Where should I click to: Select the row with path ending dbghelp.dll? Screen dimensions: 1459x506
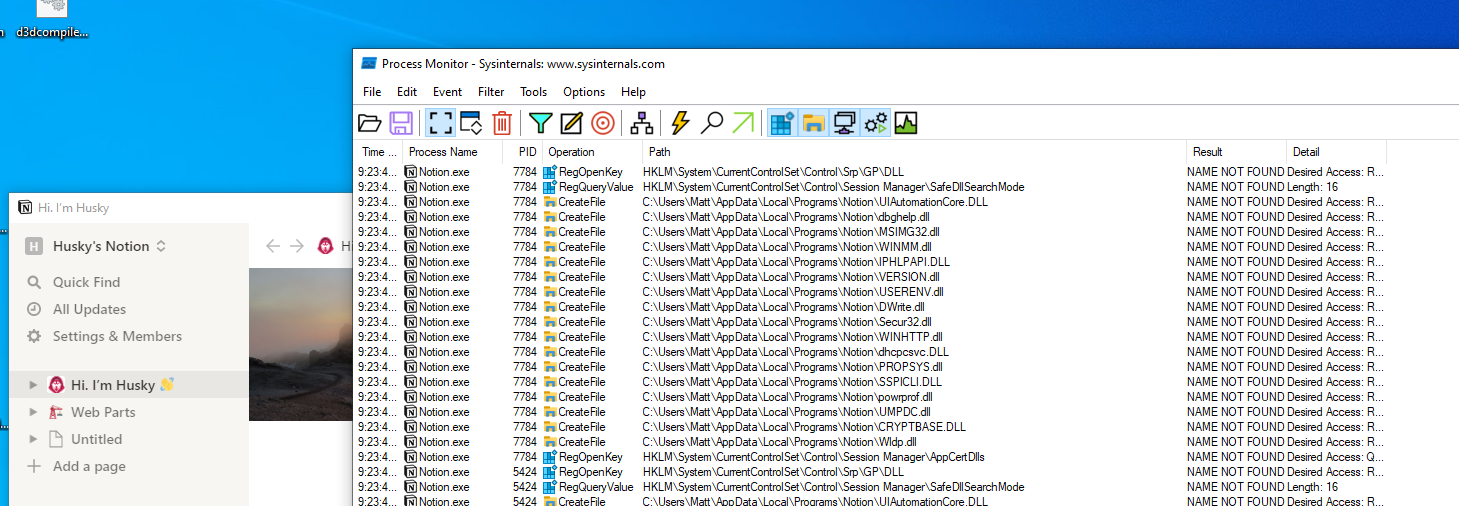871,217
